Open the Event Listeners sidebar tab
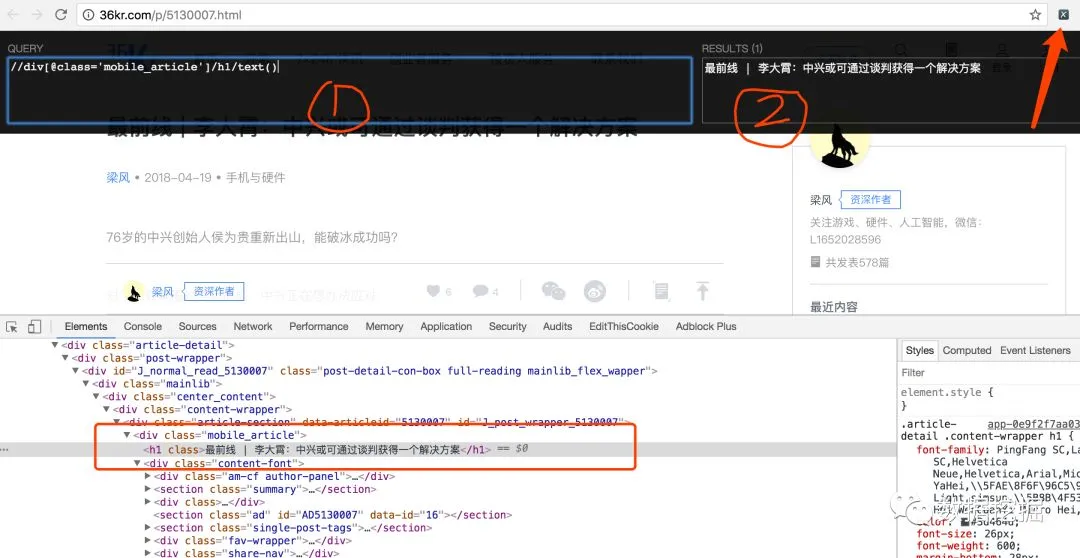 pos(1035,351)
